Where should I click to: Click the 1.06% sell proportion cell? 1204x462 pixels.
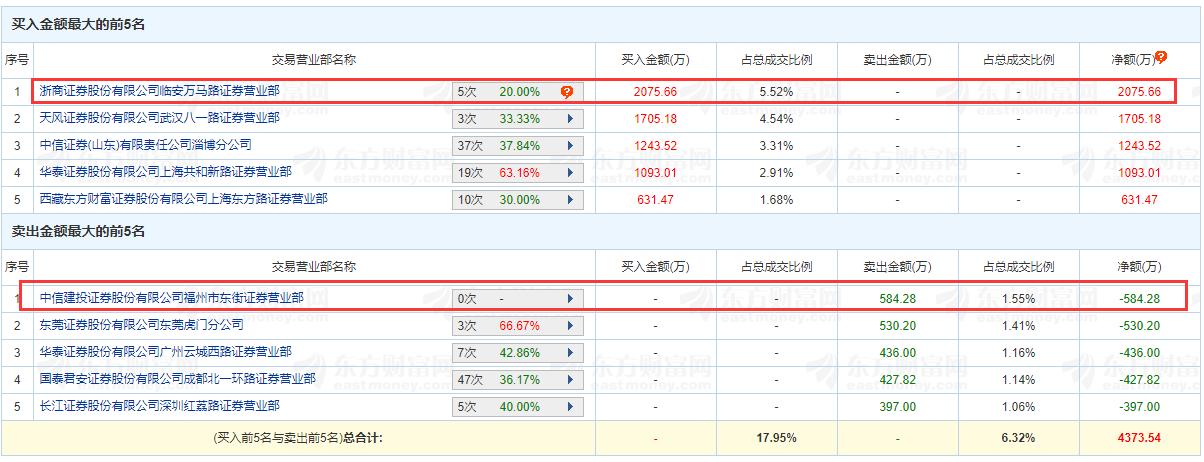coord(1018,407)
